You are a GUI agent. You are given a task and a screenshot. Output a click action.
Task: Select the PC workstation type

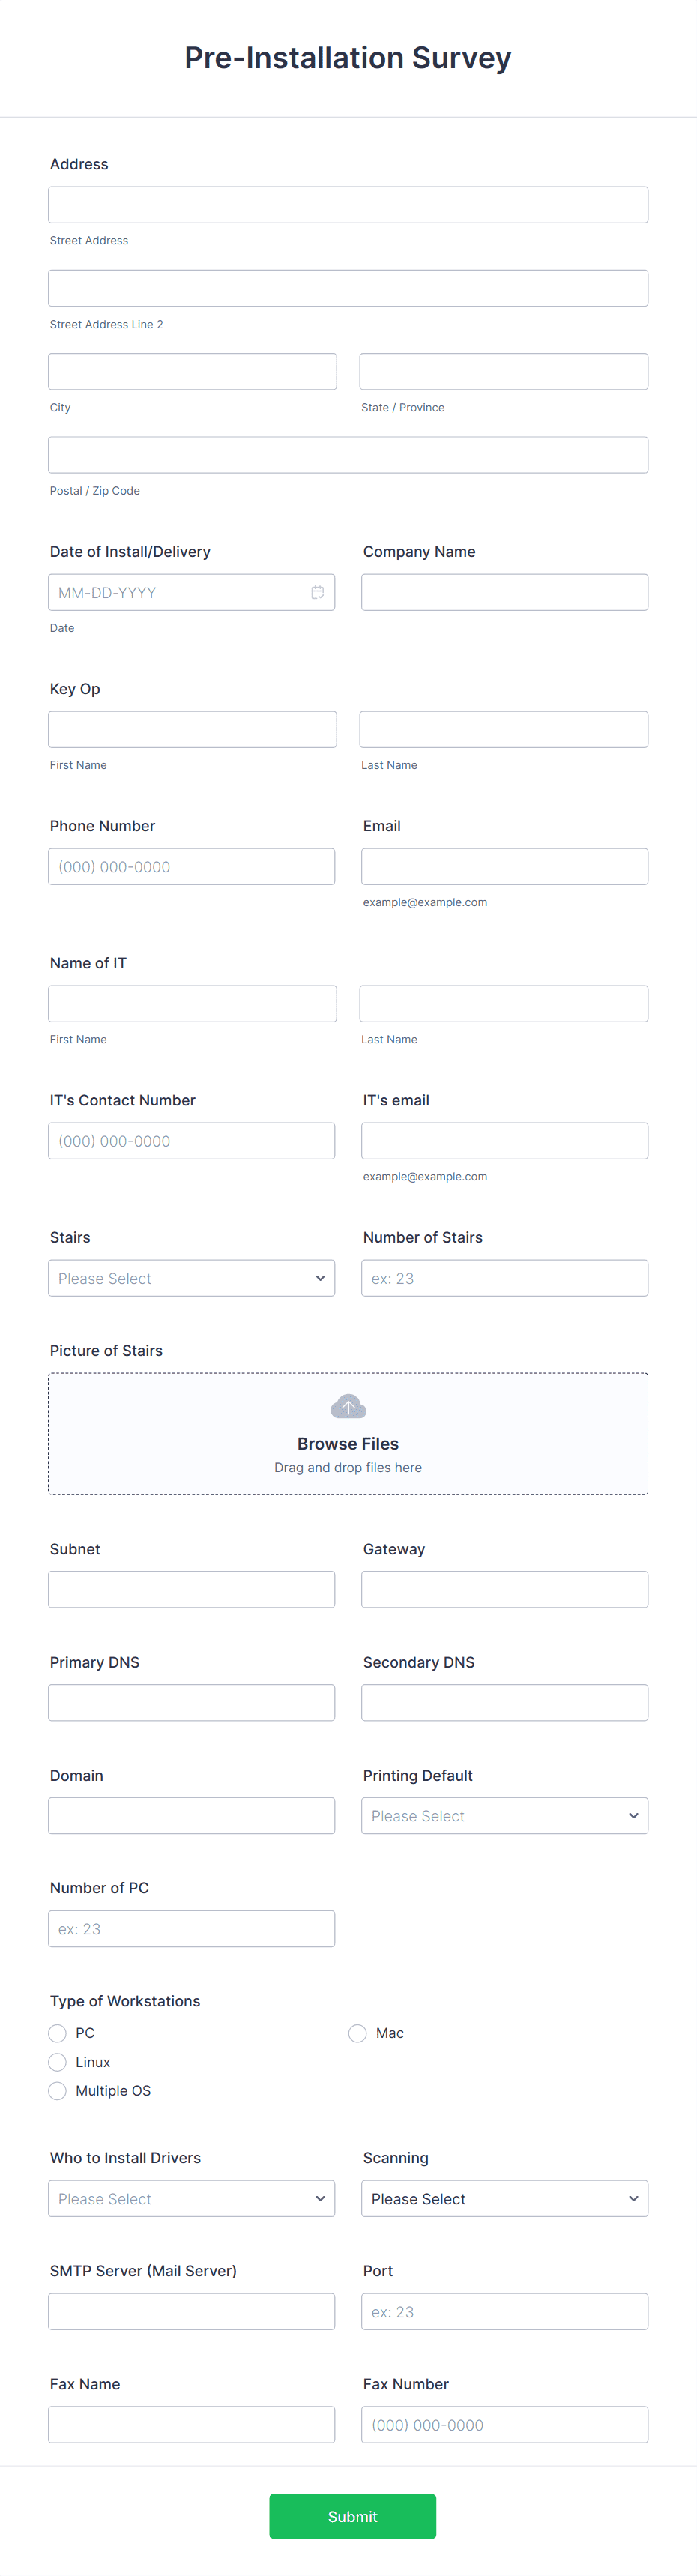(x=57, y=2033)
